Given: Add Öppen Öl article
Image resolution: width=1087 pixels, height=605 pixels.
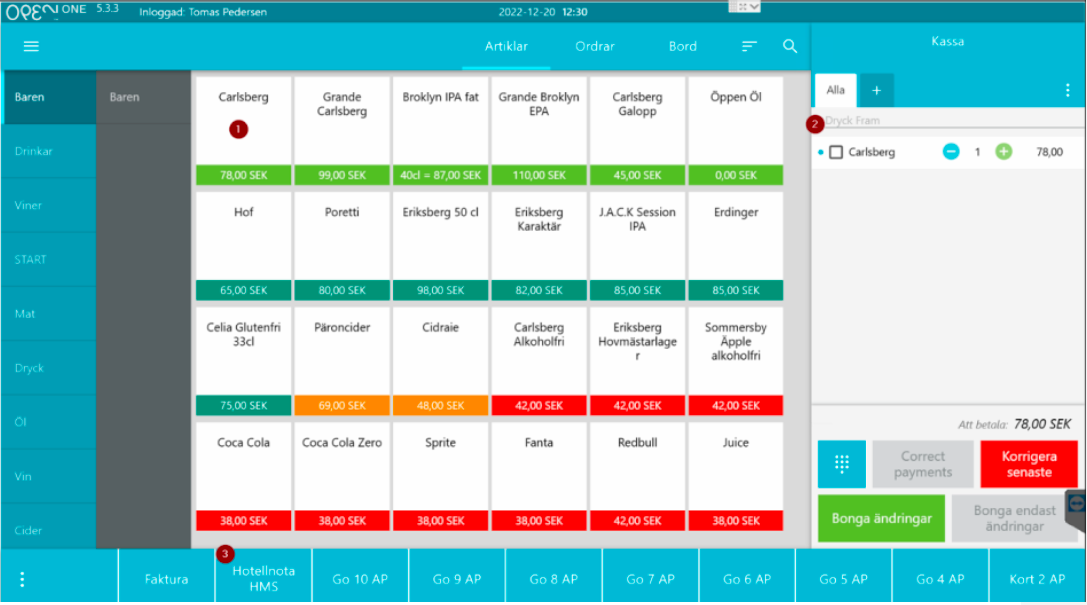Looking at the screenshot, I should pyautogui.click(x=736, y=131).
